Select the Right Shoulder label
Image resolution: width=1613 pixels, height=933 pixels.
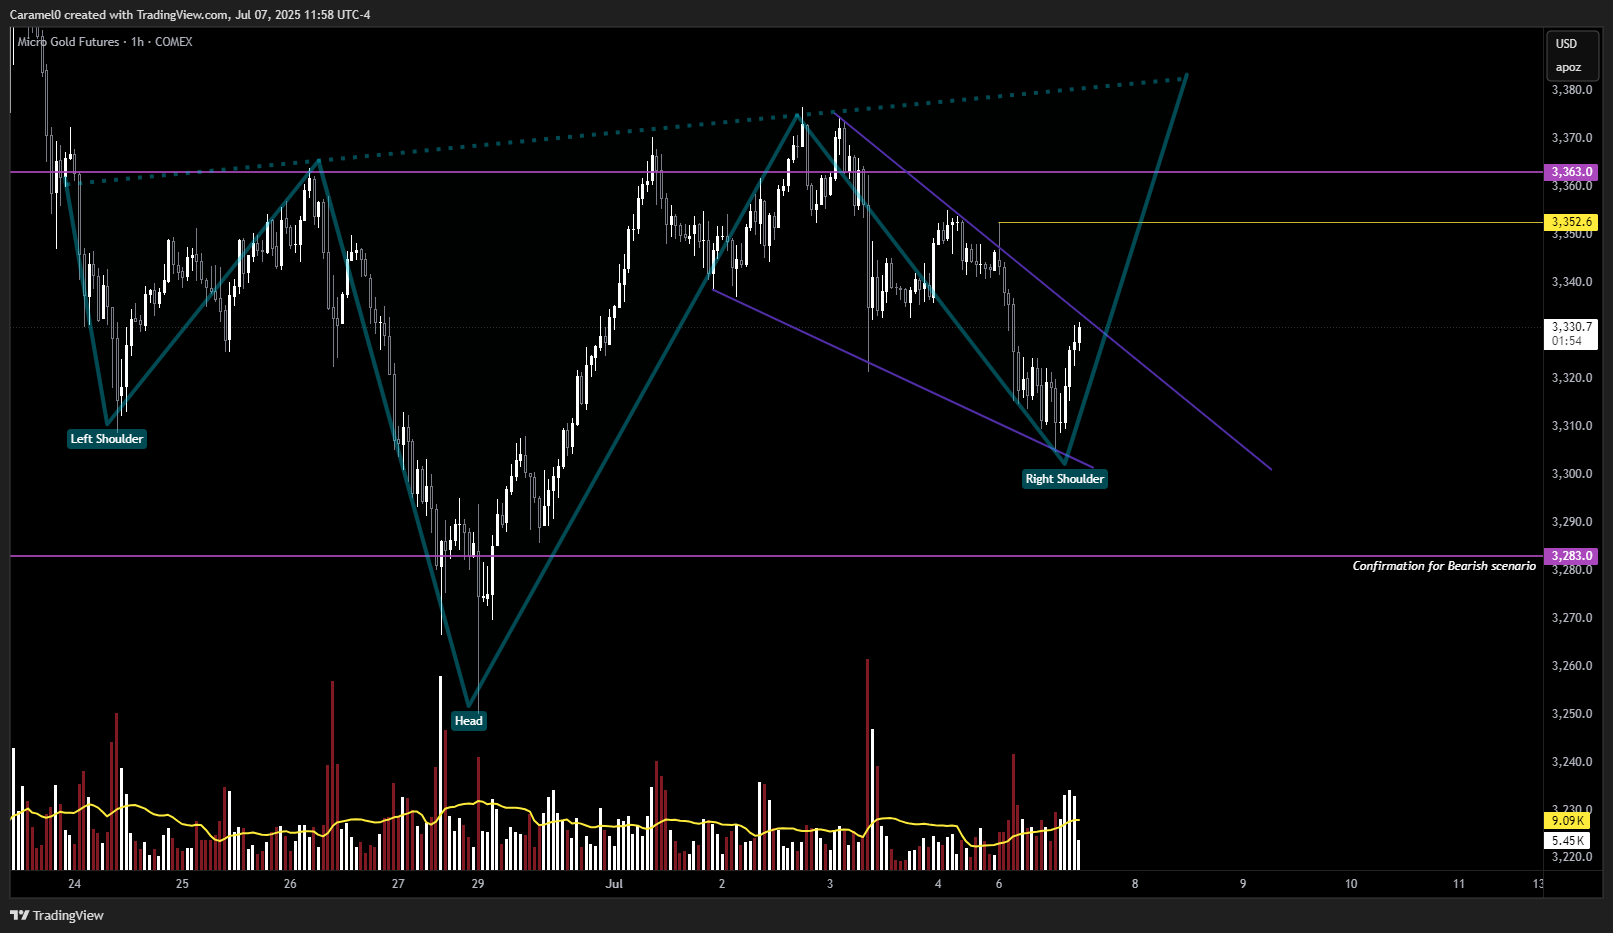coord(1065,479)
